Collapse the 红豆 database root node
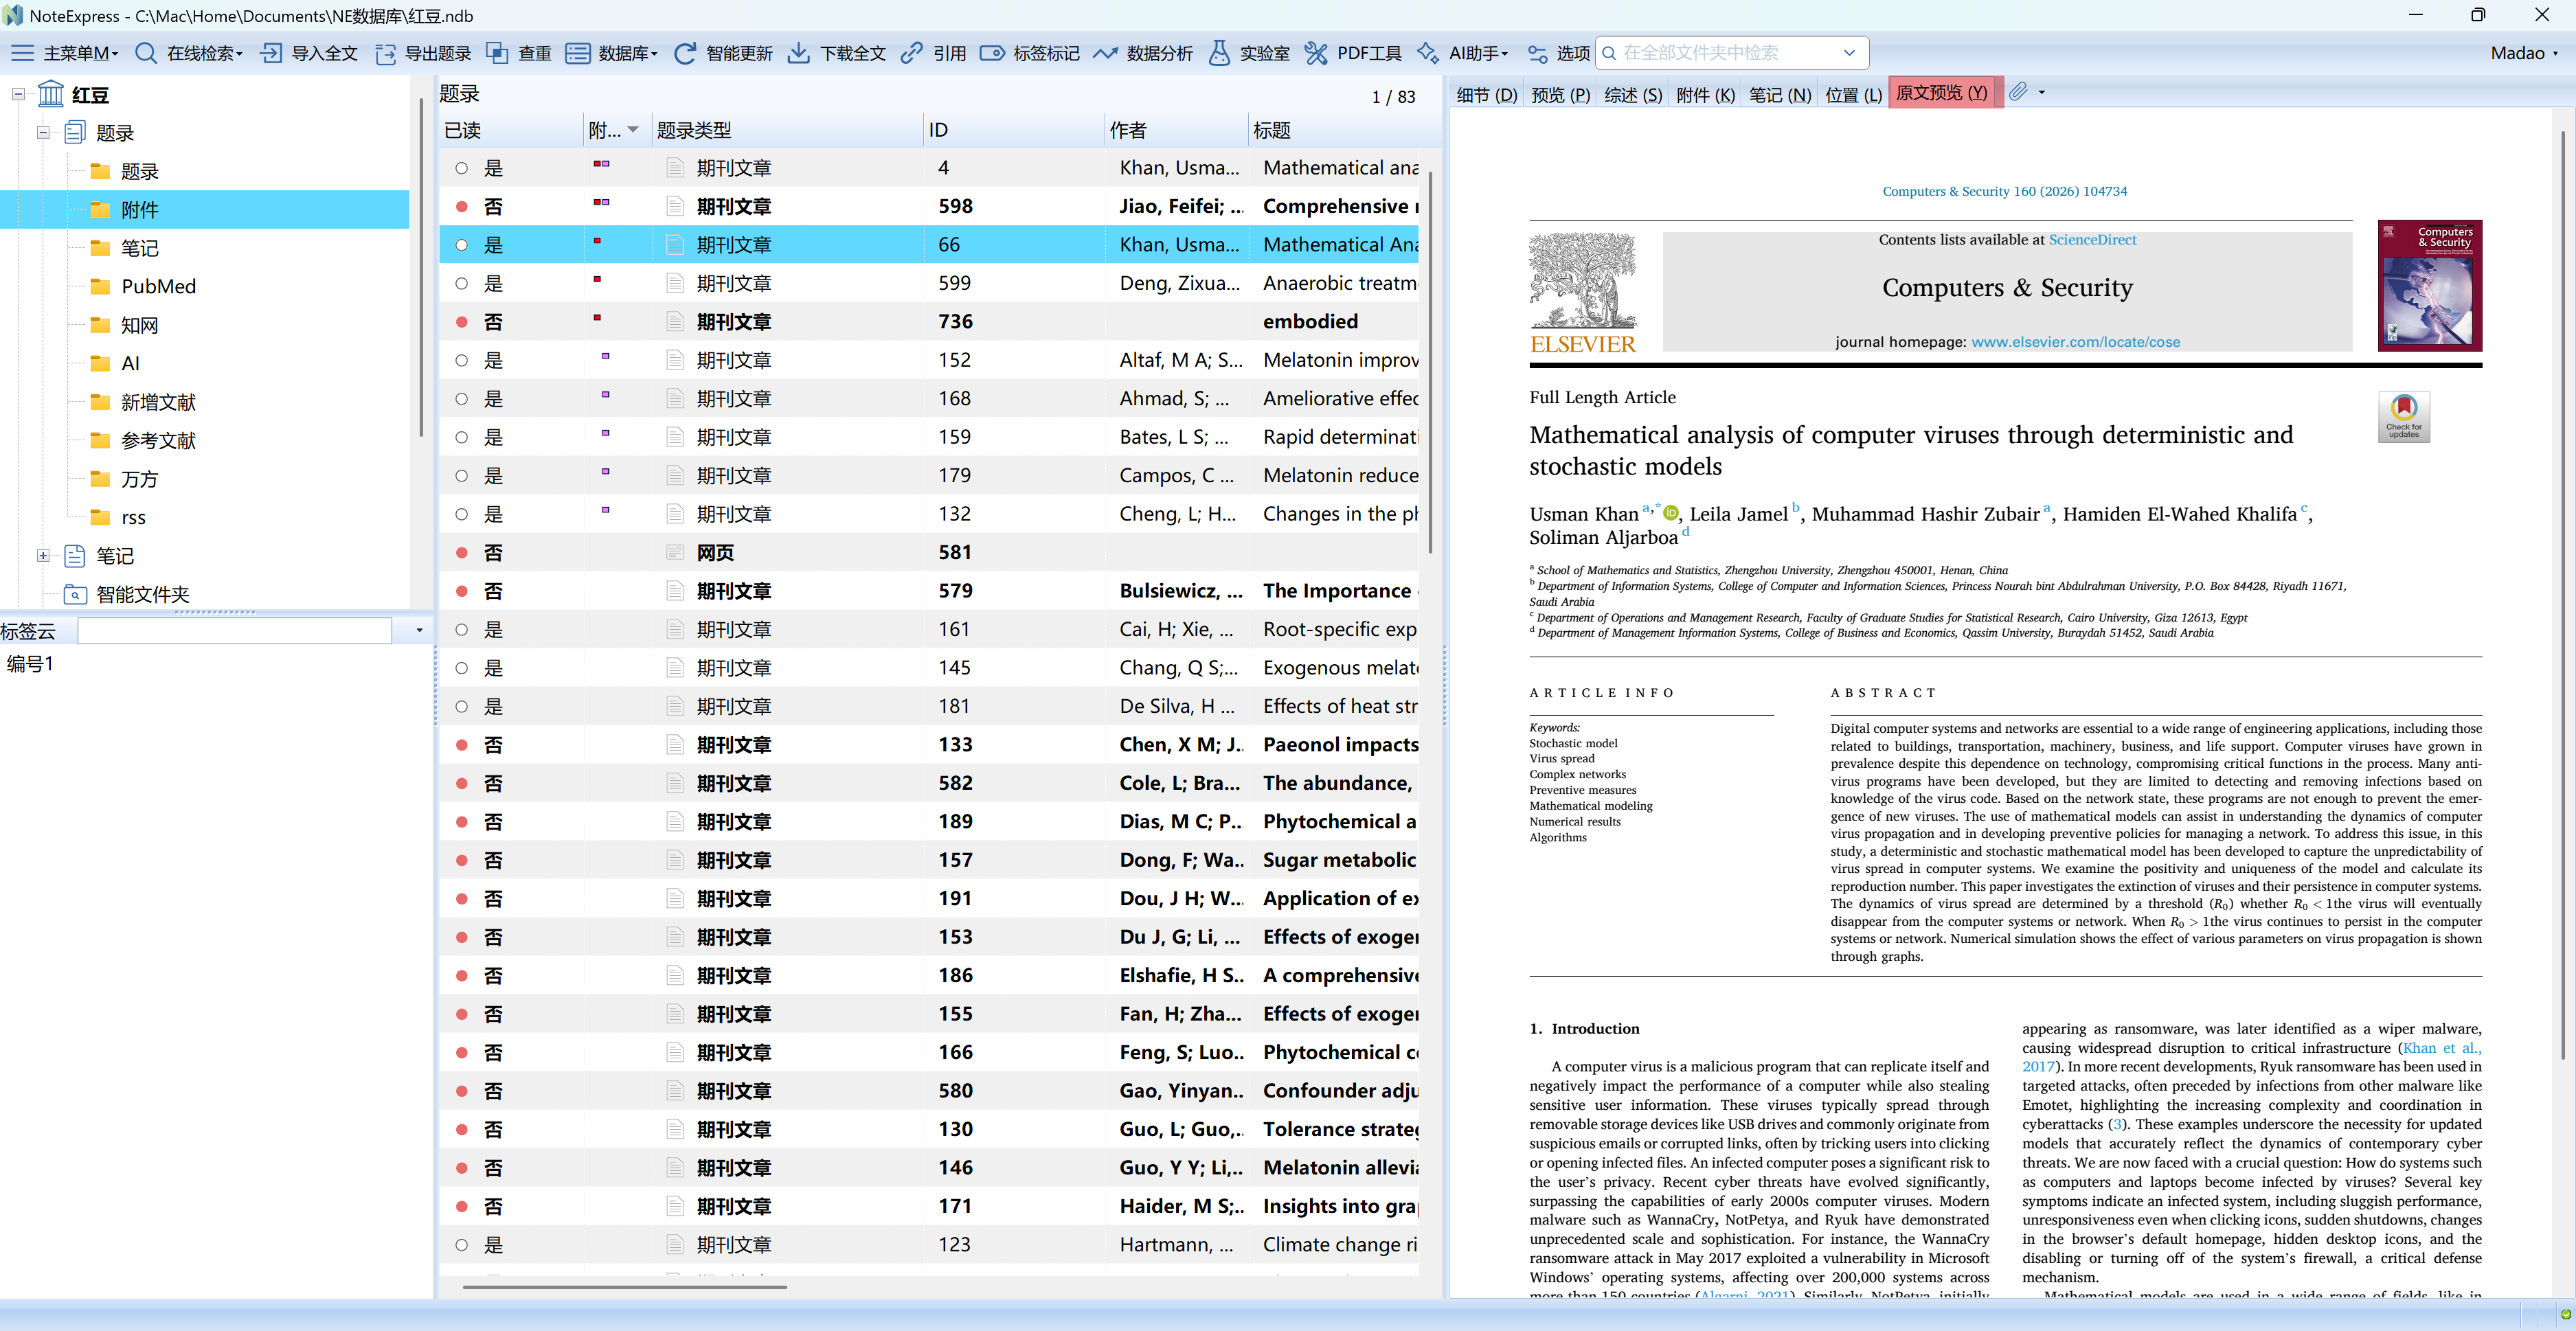 coord(18,94)
